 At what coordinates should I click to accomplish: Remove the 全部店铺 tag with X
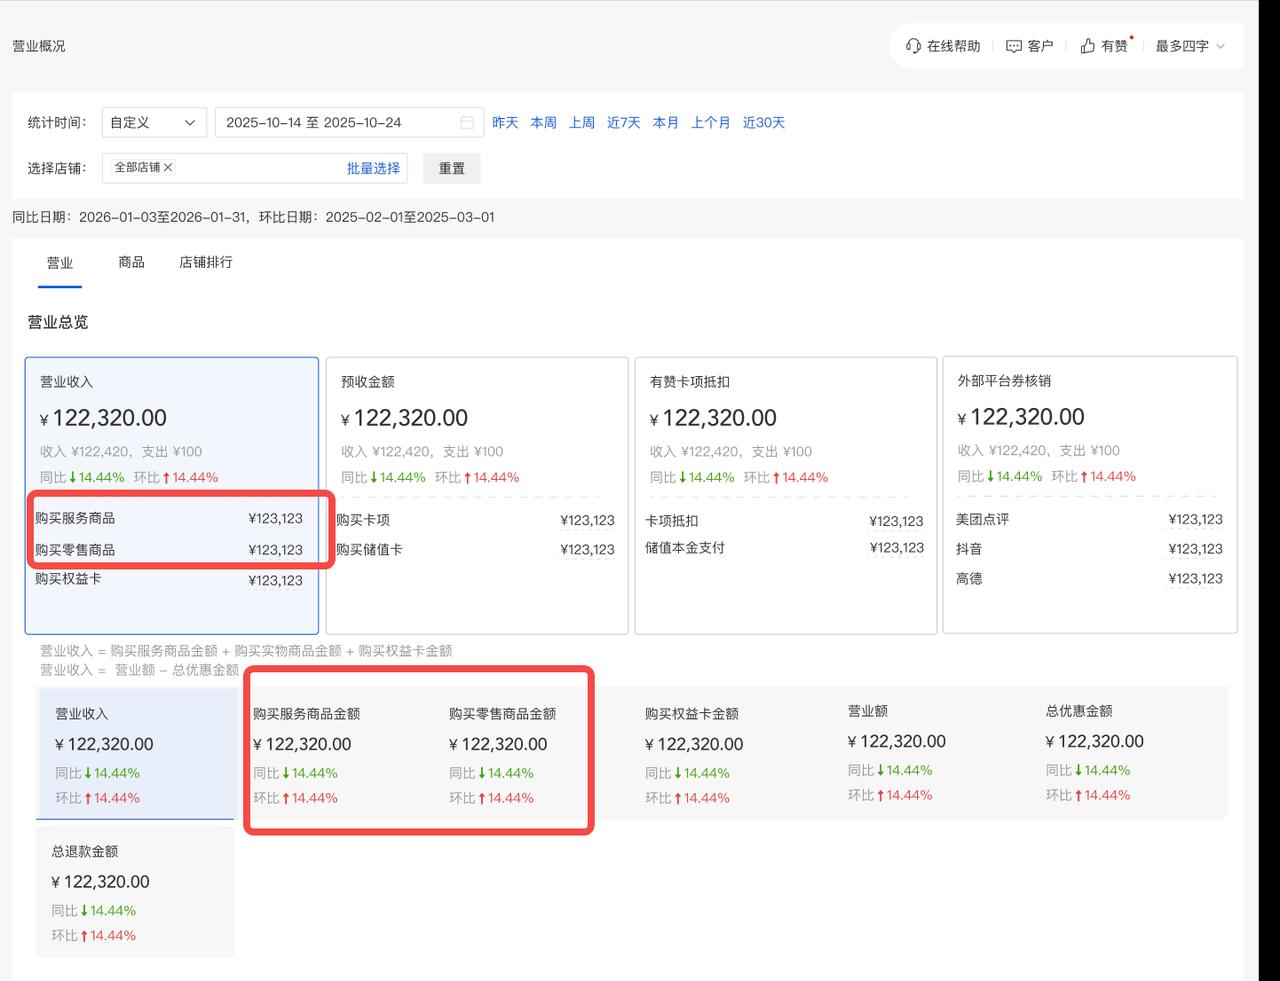[168, 167]
